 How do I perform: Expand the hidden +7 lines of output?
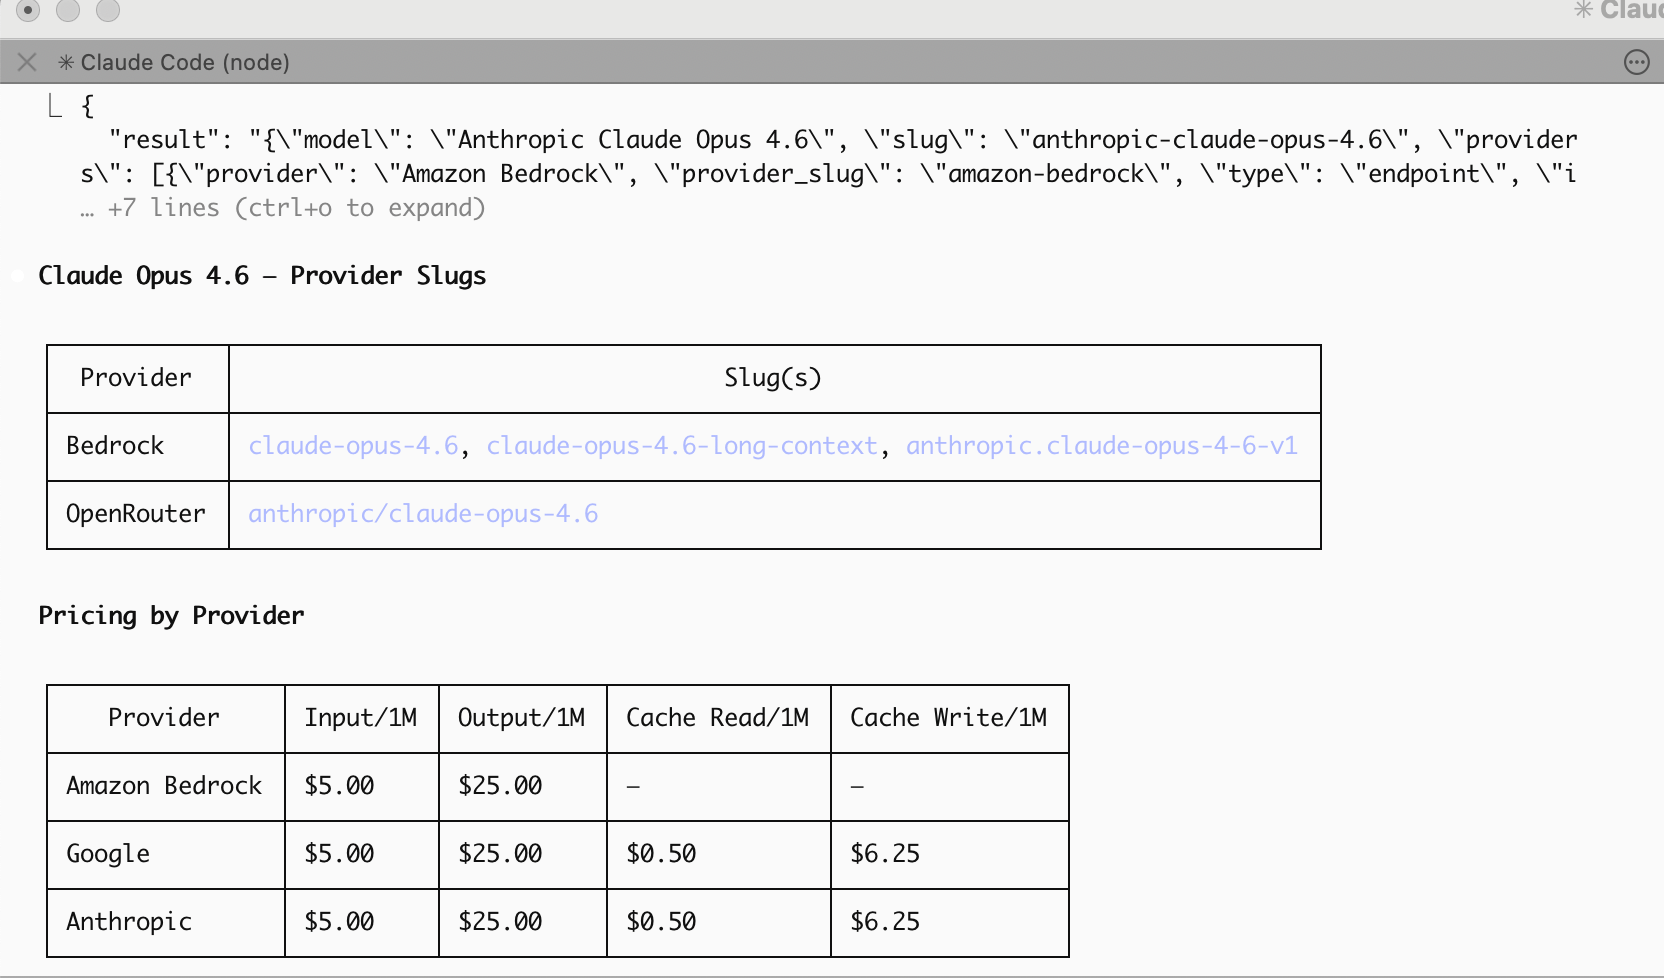point(283,208)
